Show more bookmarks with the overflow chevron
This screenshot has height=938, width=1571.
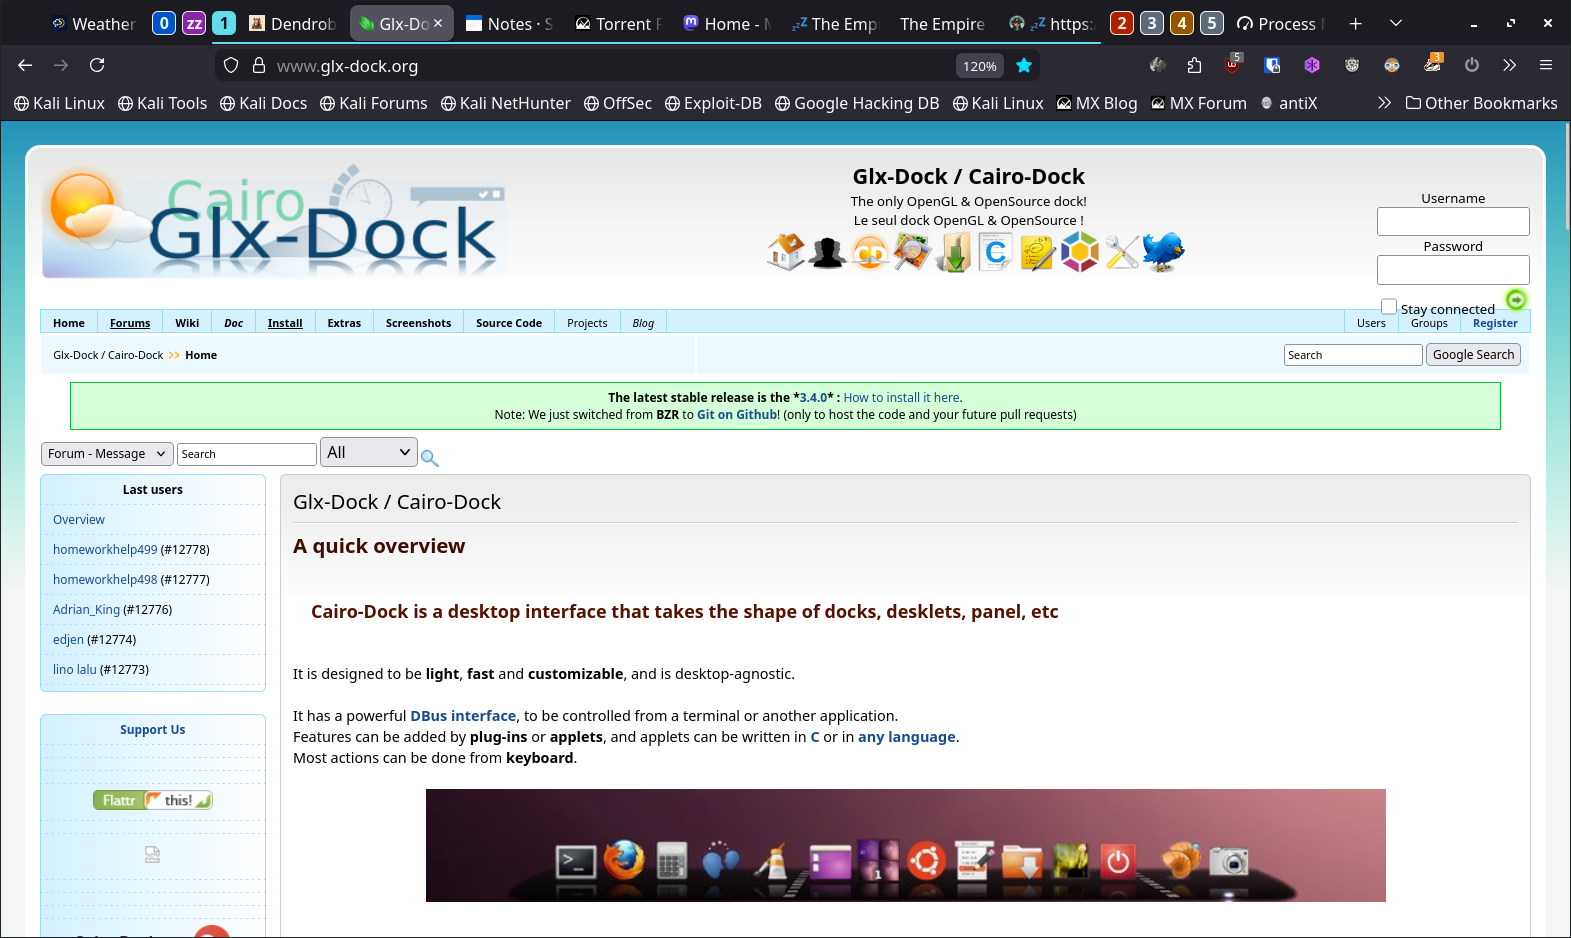1384,103
